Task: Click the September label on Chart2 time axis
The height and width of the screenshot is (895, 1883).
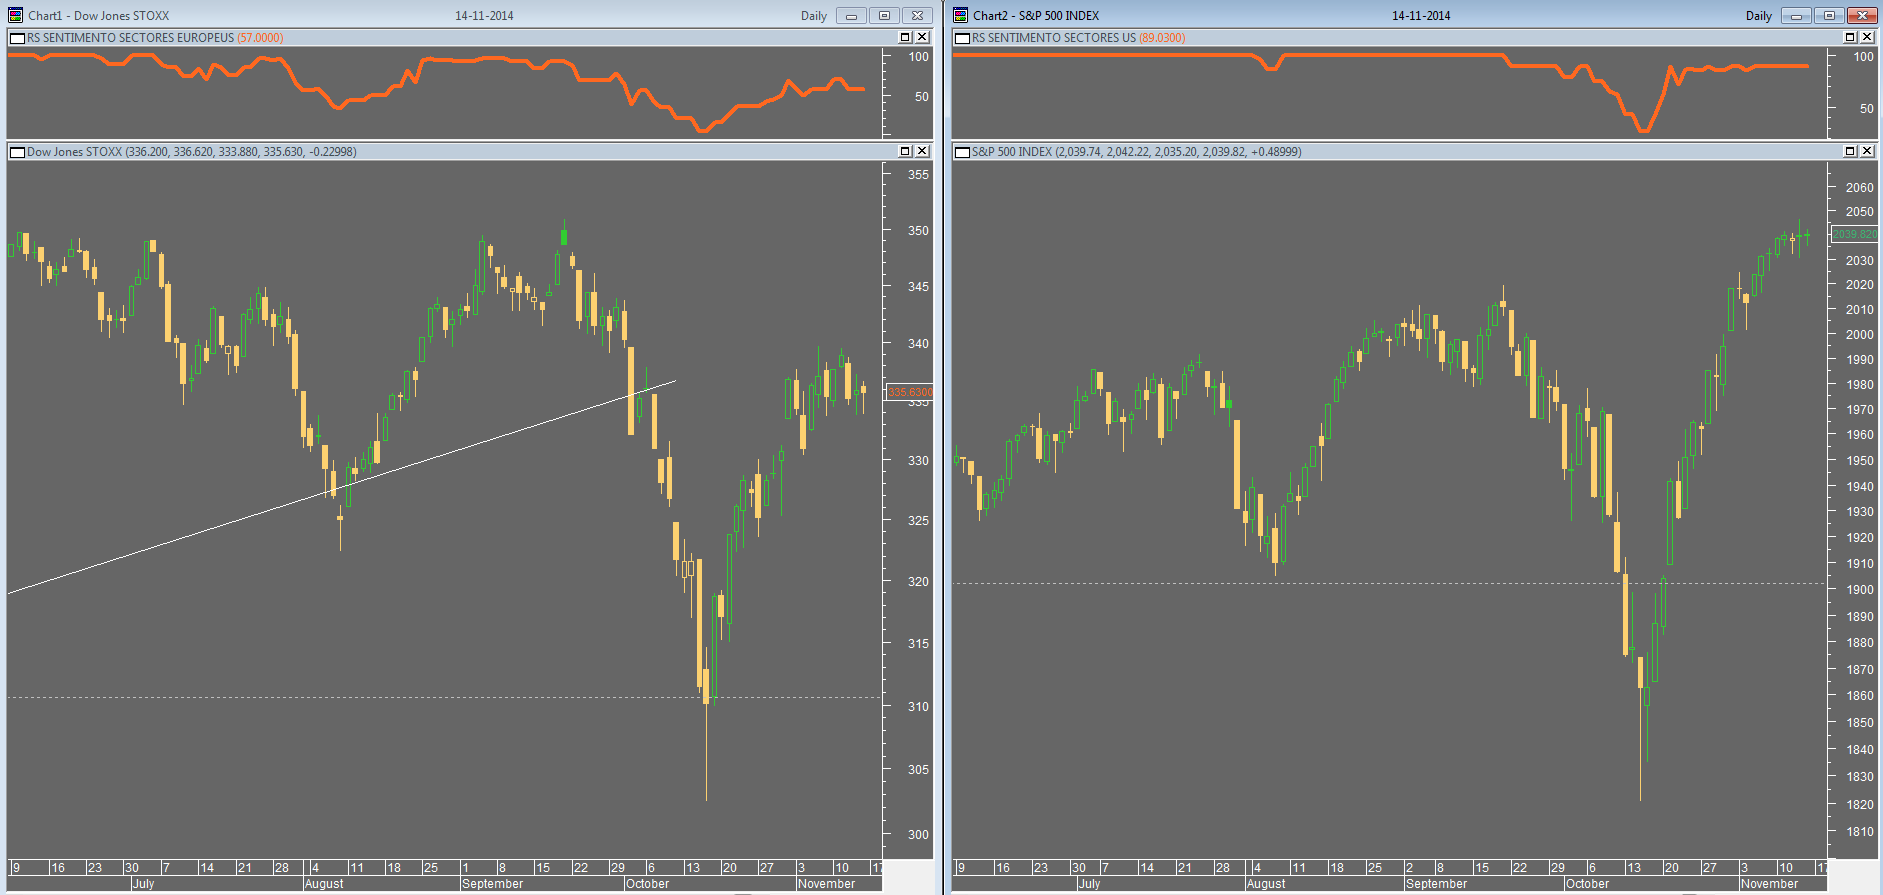Action: click(1435, 884)
